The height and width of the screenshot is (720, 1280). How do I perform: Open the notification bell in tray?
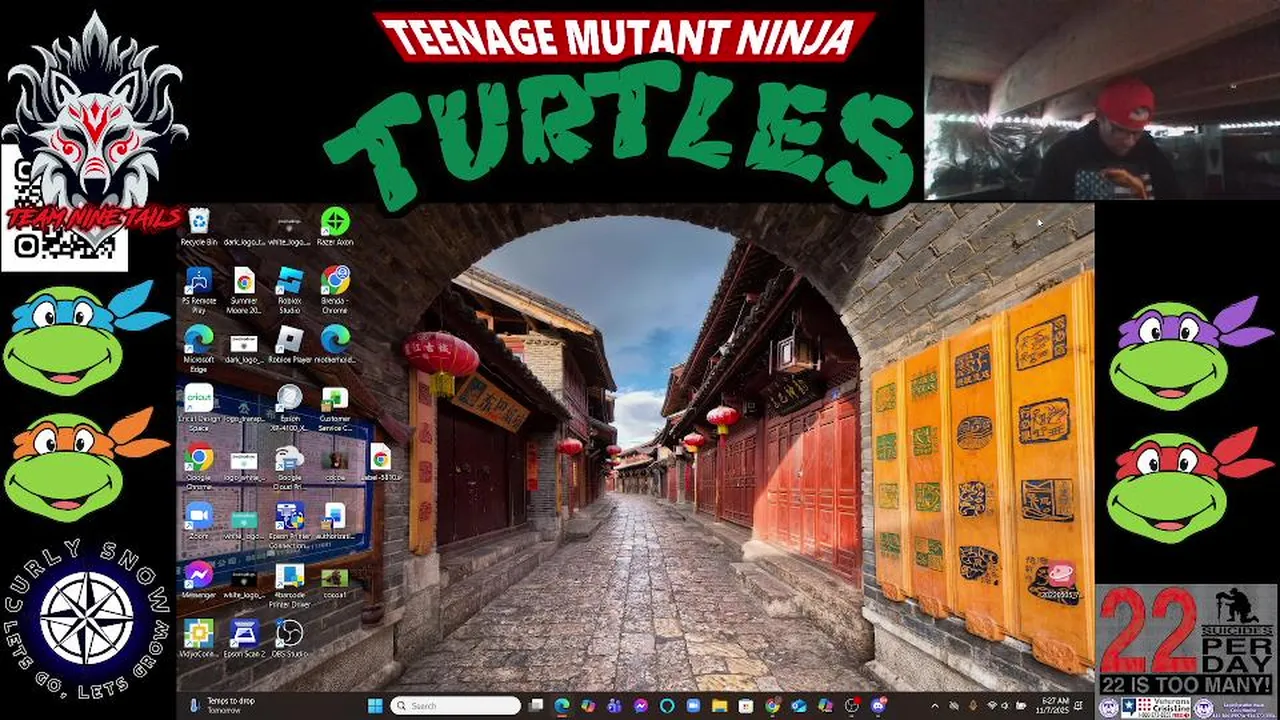click(x=1078, y=706)
